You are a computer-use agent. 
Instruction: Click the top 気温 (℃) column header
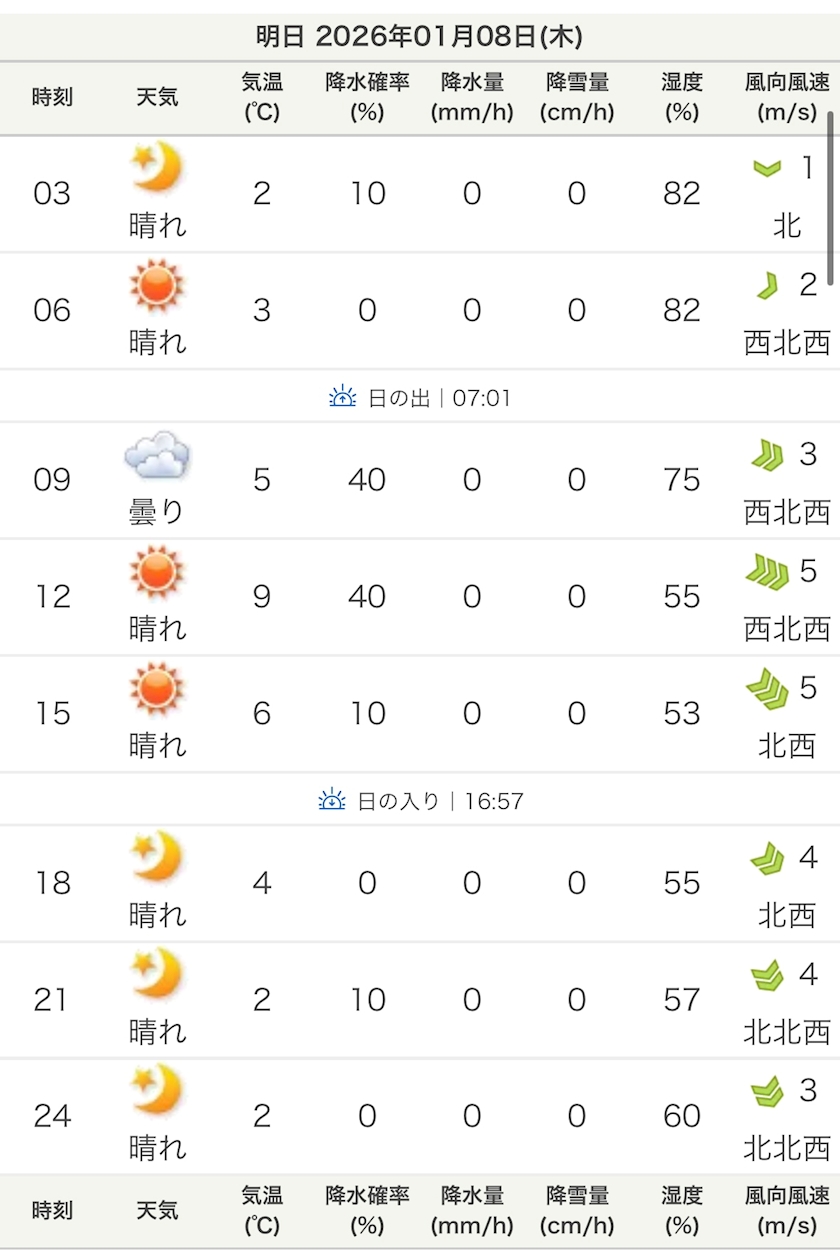click(262, 97)
